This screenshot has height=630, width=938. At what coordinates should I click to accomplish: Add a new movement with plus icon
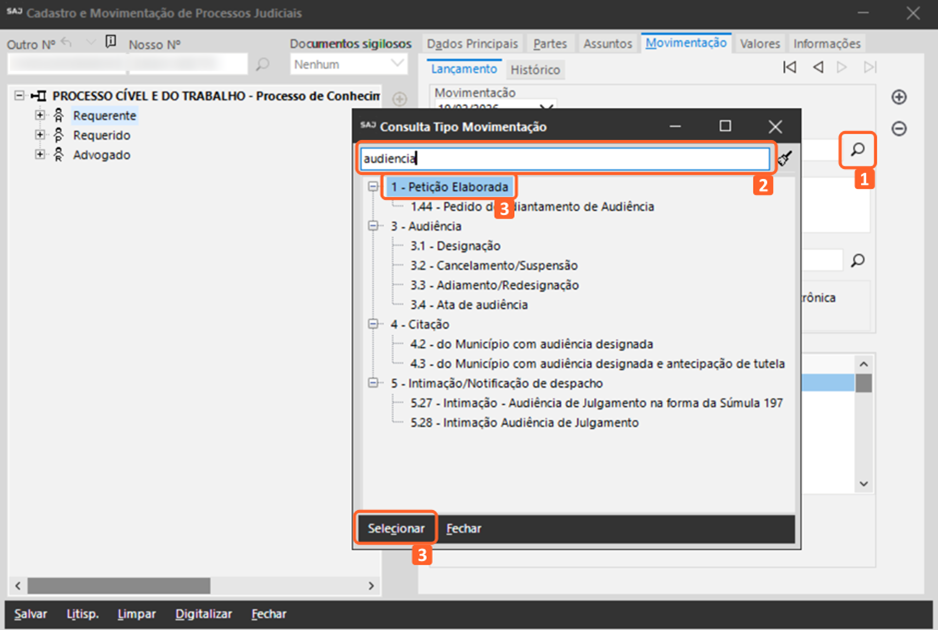(x=899, y=97)
